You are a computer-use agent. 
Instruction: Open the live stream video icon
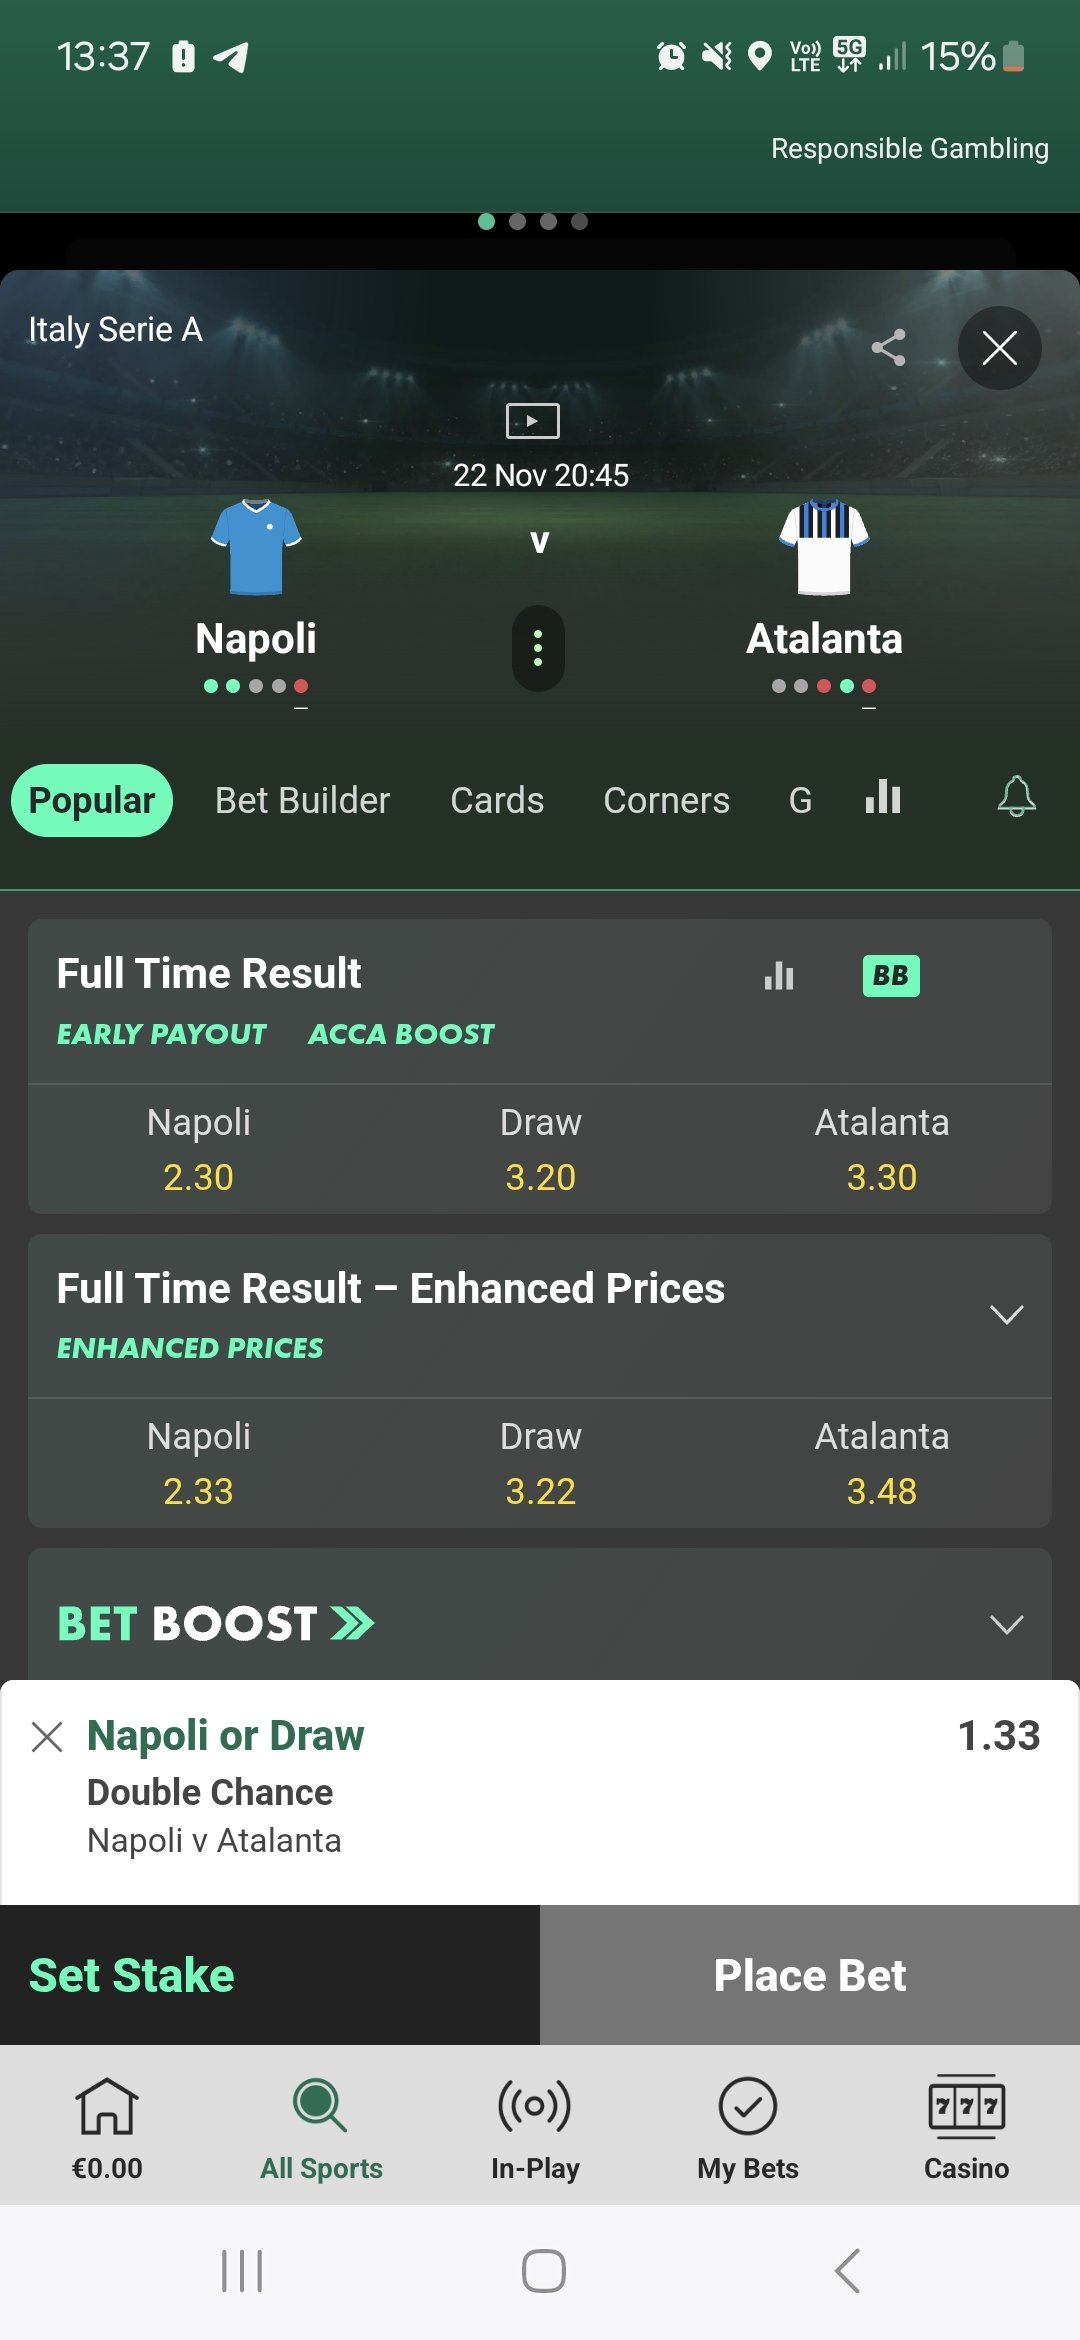point(532,421)
